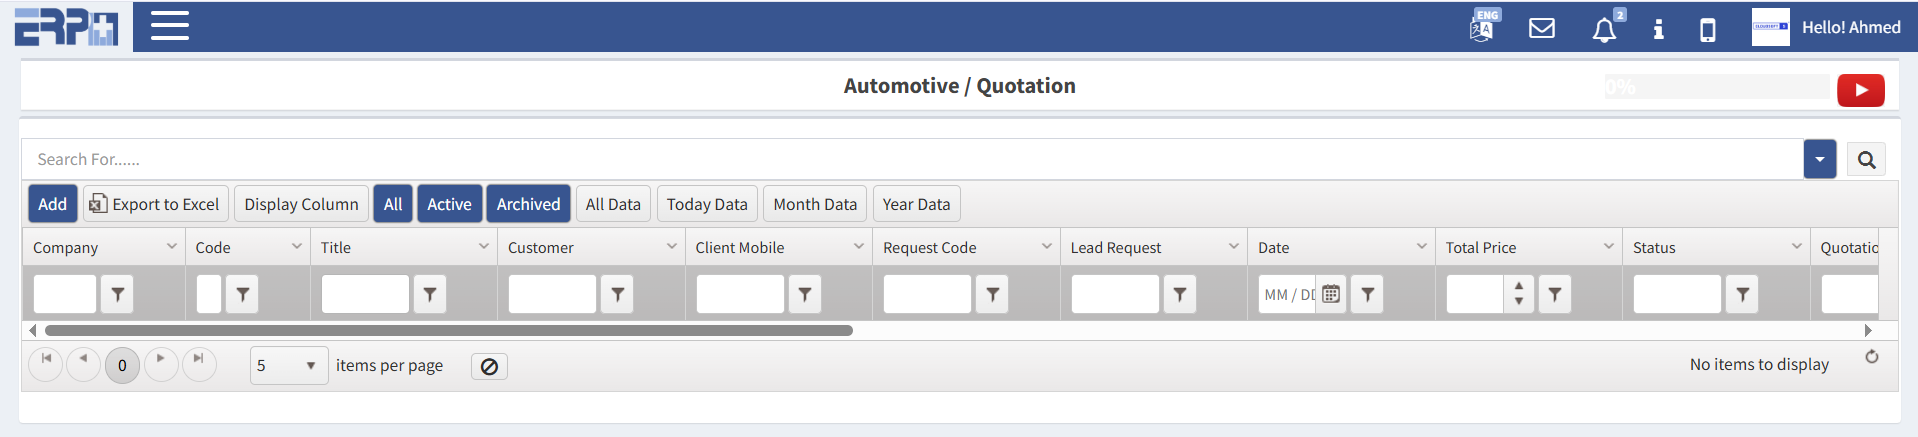Open the items per page dropdown
1918x437 pixels.
288,366
